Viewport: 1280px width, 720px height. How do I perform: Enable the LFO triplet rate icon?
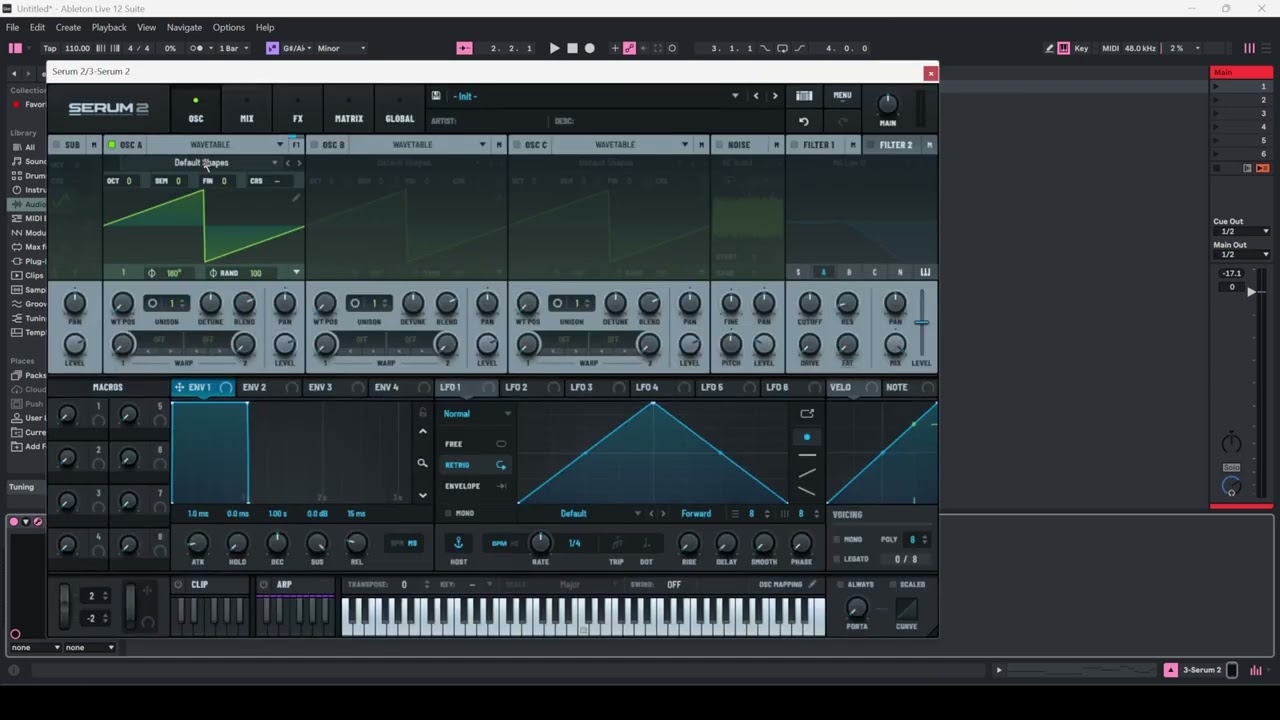point(617,543)
